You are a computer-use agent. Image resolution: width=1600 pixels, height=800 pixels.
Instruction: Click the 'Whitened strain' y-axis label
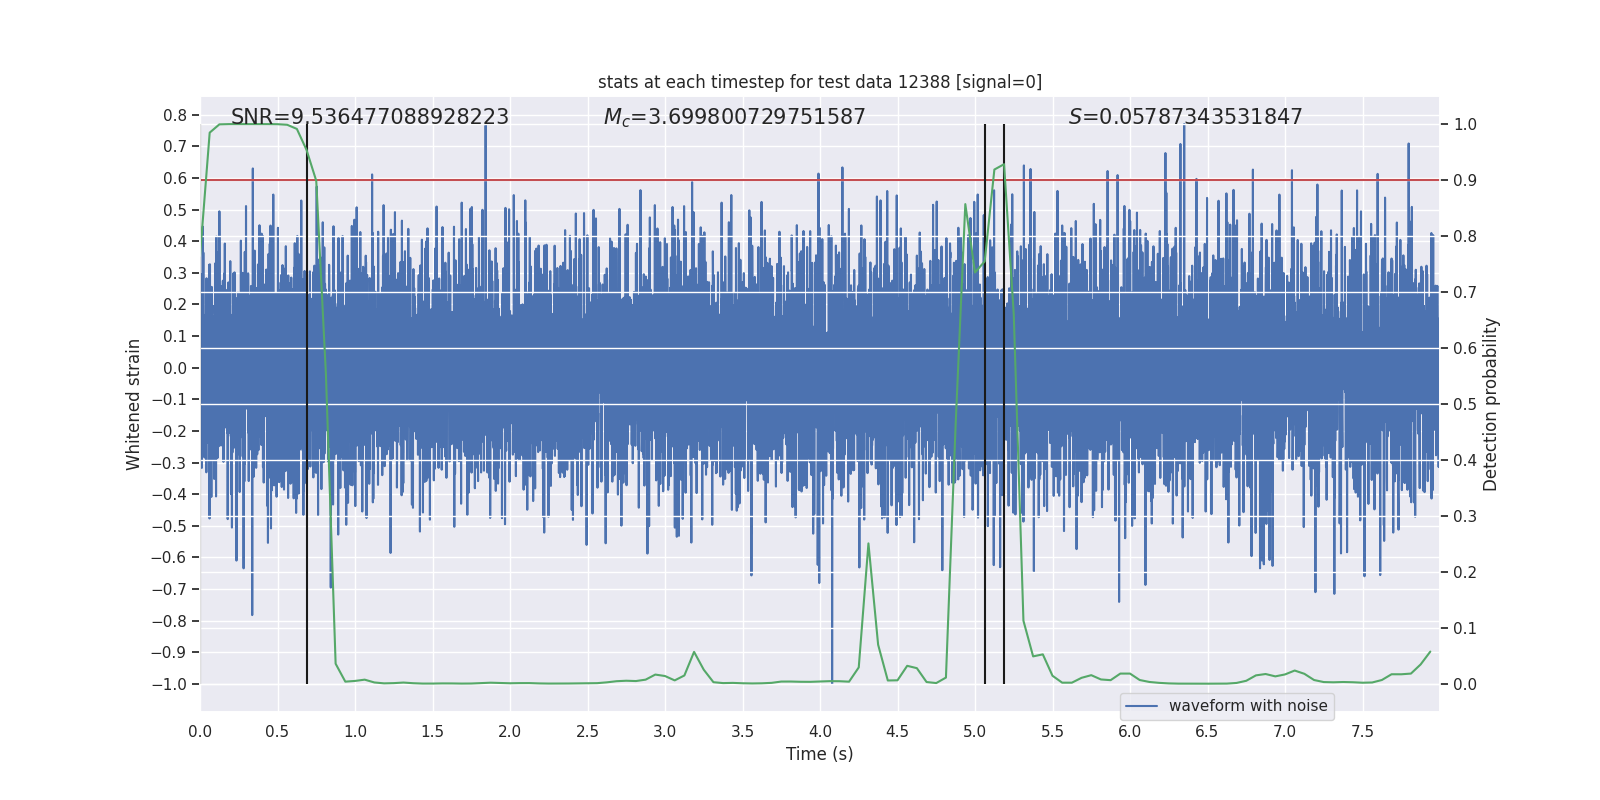[133, 404]
